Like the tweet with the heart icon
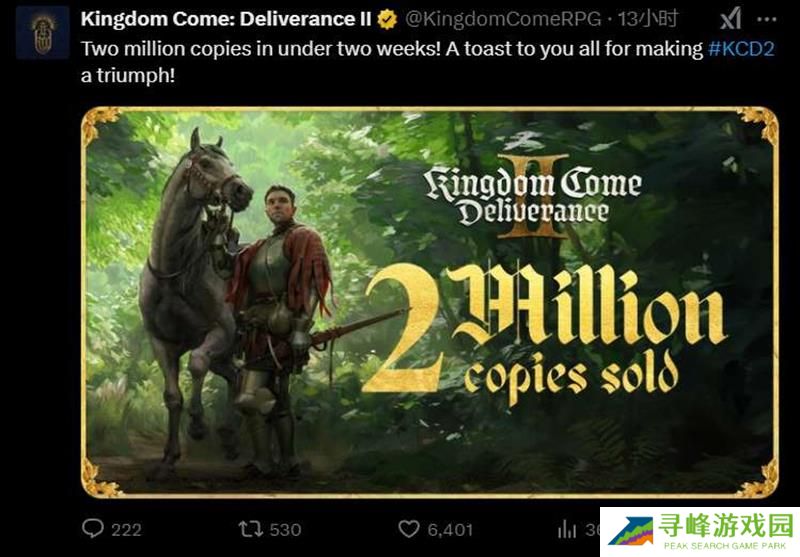800x557 pixels. [x=408, y=529]
